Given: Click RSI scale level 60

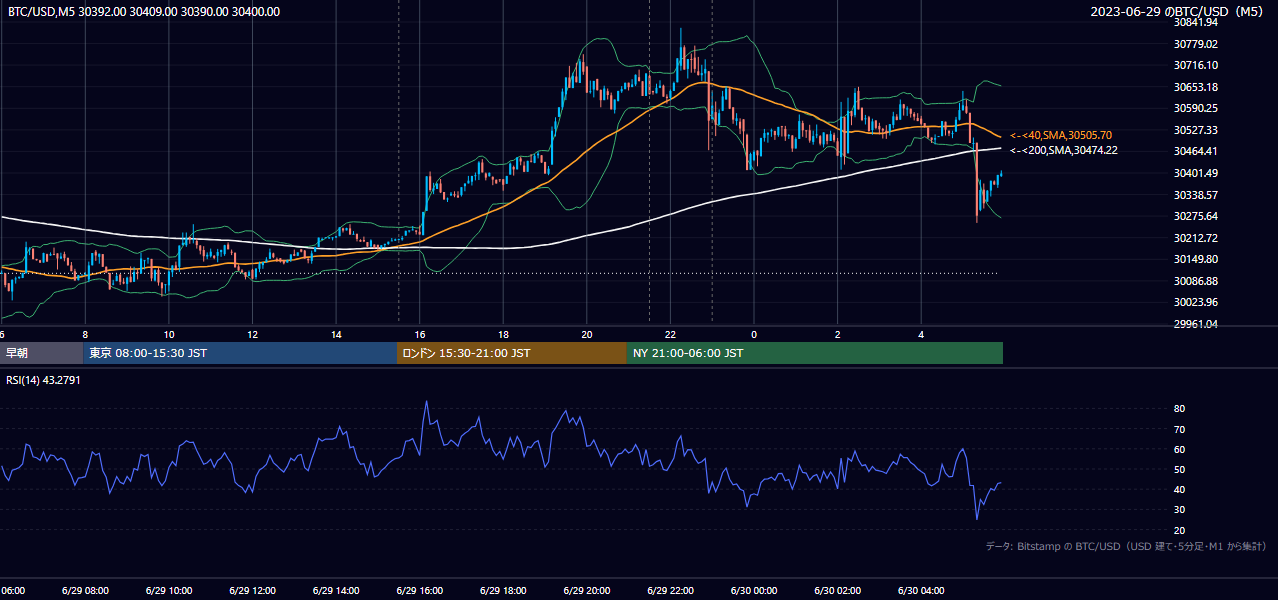Looking at the screenshot, I should [1180, 449].
